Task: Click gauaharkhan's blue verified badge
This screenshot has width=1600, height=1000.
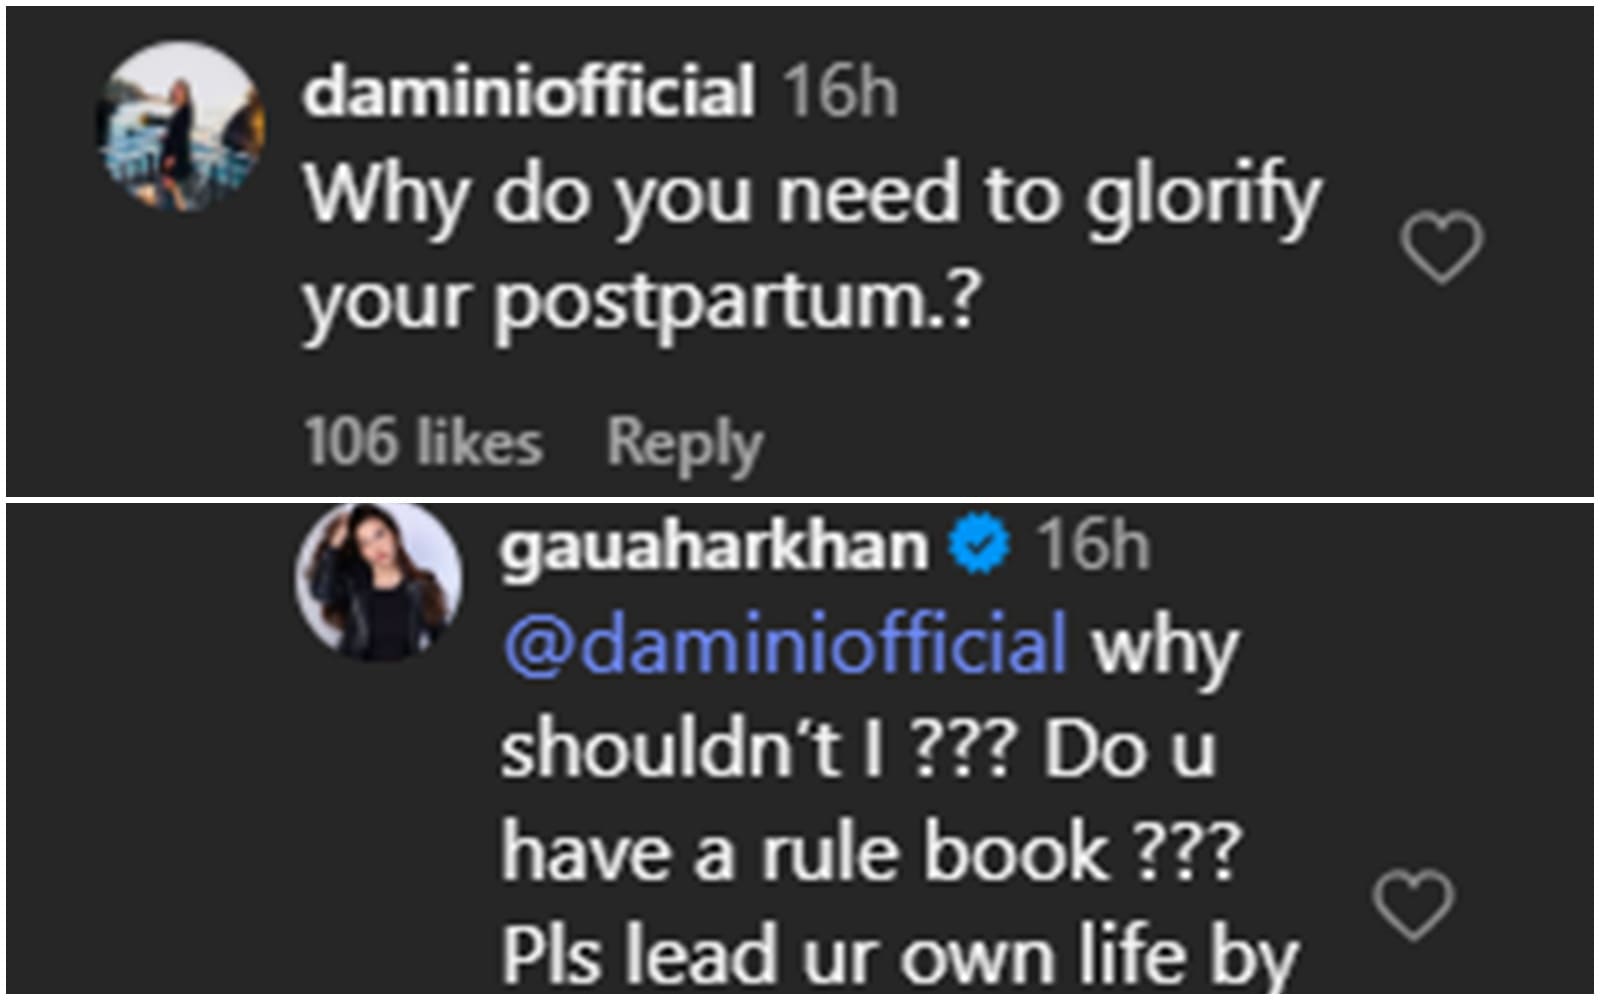Action: [x=980, y=546]
